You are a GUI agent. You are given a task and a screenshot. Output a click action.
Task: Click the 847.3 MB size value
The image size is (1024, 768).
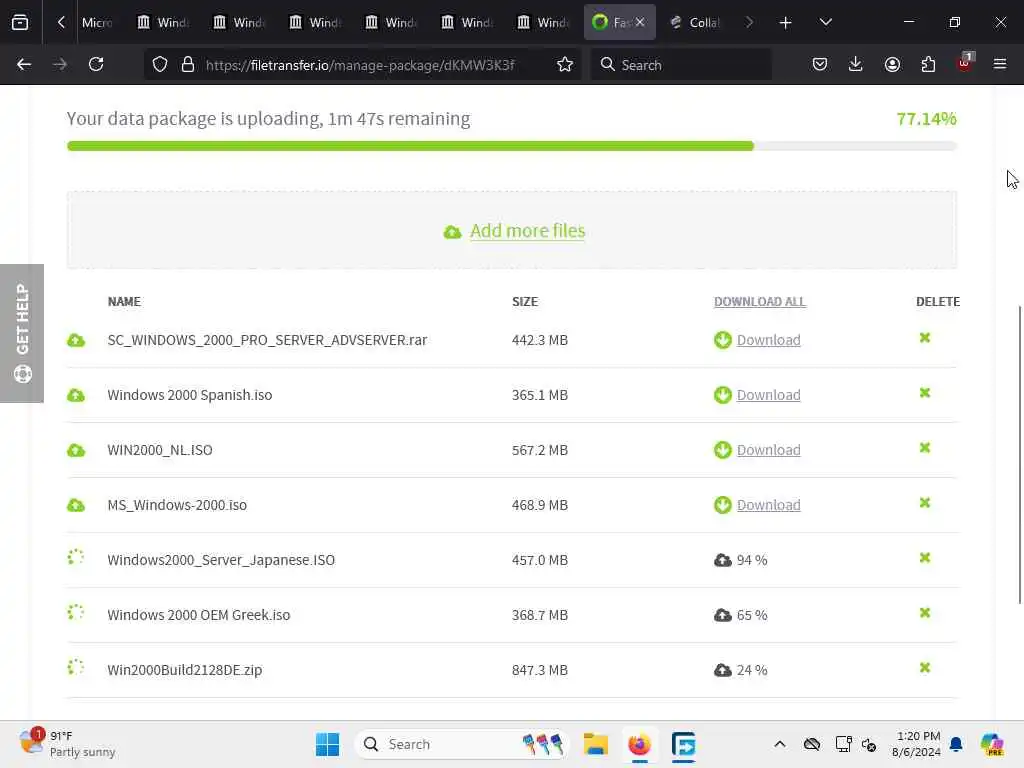(x=540, y=670)
